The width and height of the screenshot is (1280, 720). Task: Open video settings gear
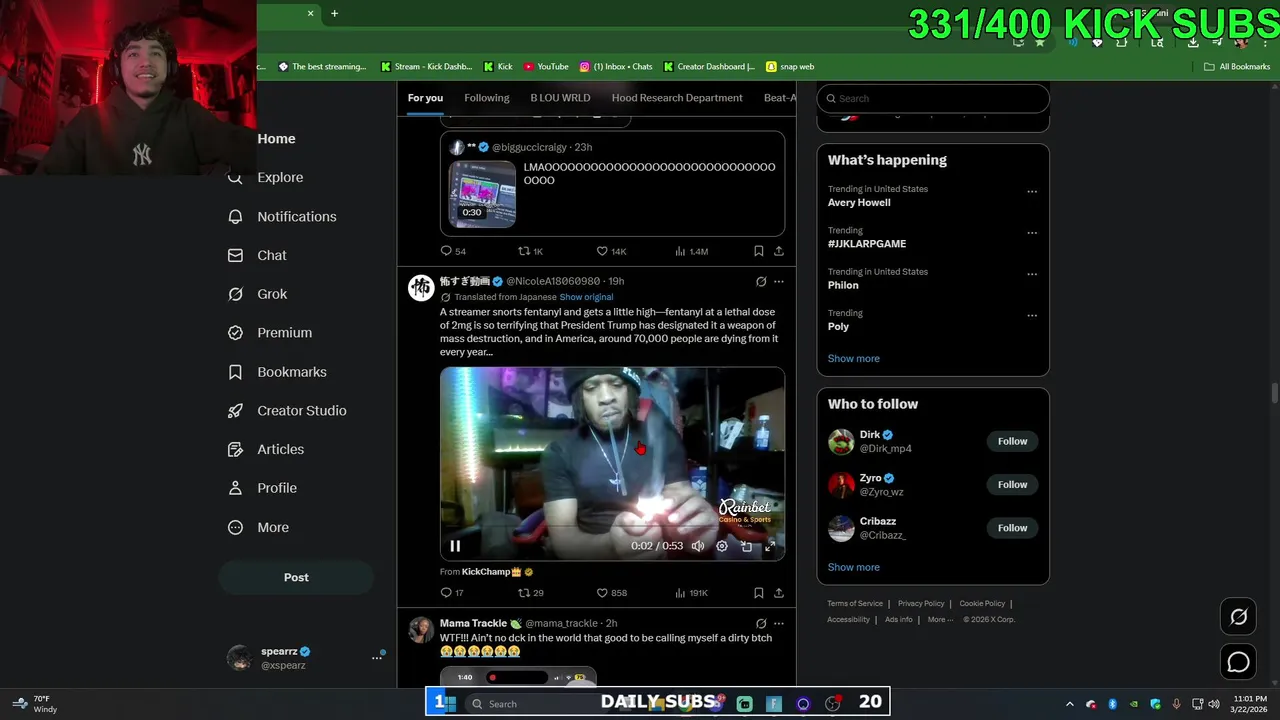722,546
